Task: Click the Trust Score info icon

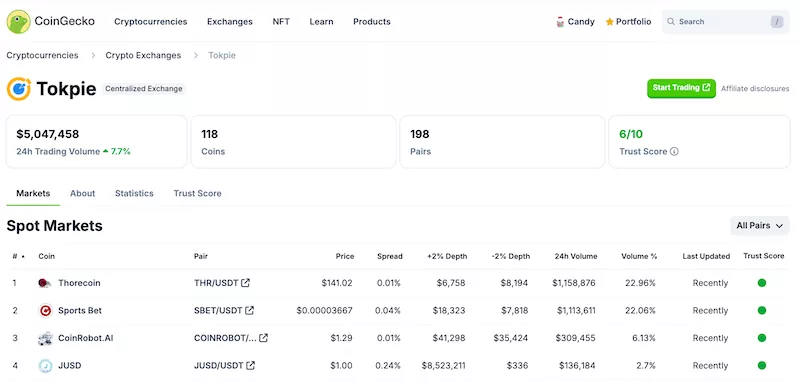Action: click(674, 151)
